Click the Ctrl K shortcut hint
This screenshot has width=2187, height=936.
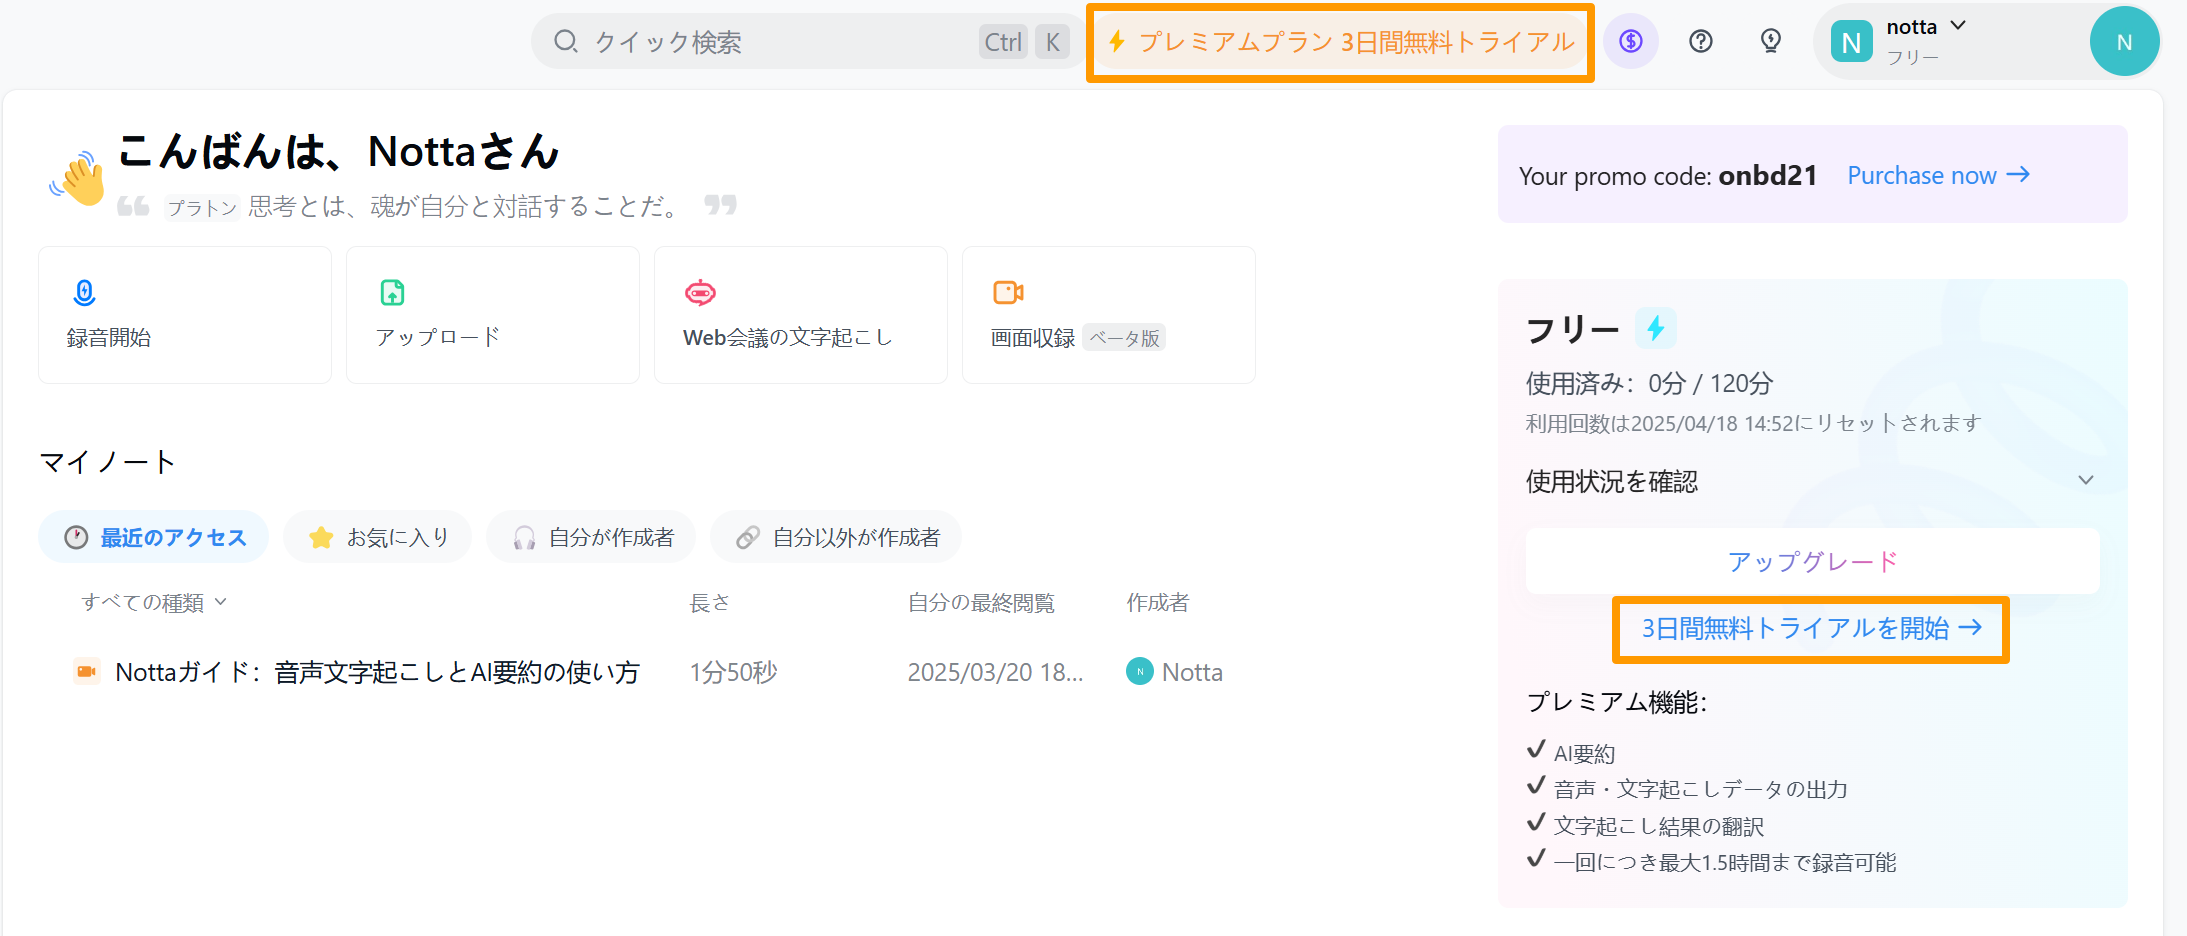(x=1024, y=41)
